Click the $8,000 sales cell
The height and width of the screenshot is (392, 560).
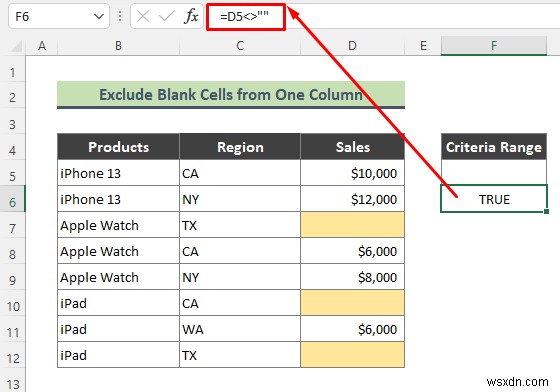click(x=352, y=277)
